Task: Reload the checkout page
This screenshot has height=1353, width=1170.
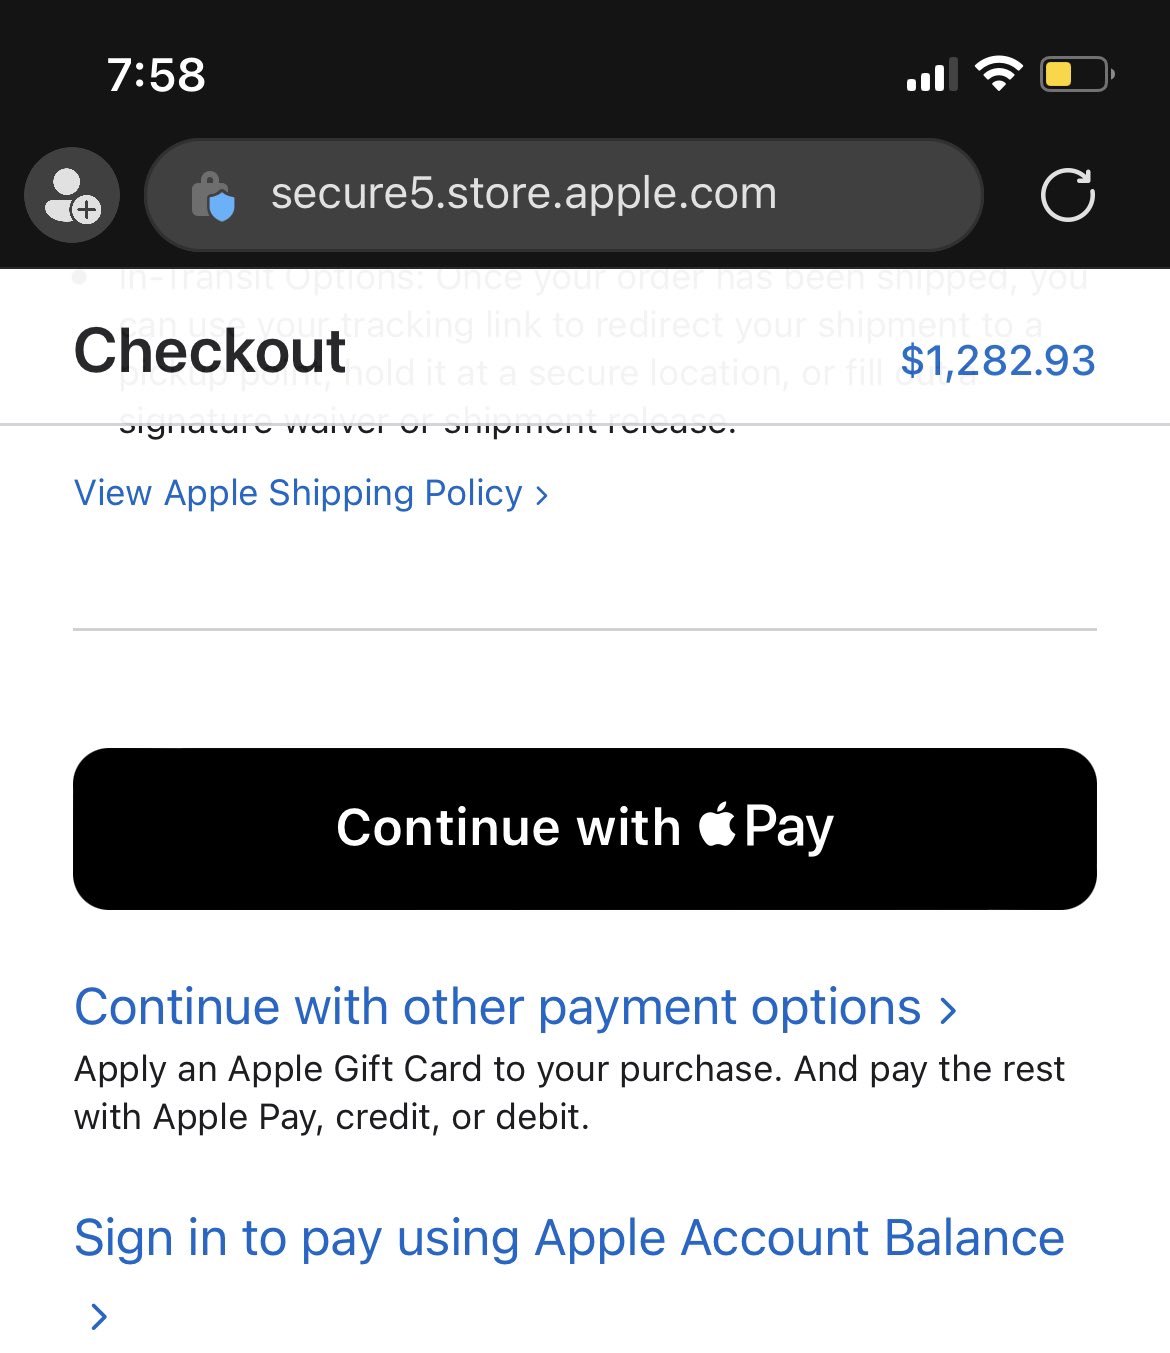Action: pos(1067,195)
